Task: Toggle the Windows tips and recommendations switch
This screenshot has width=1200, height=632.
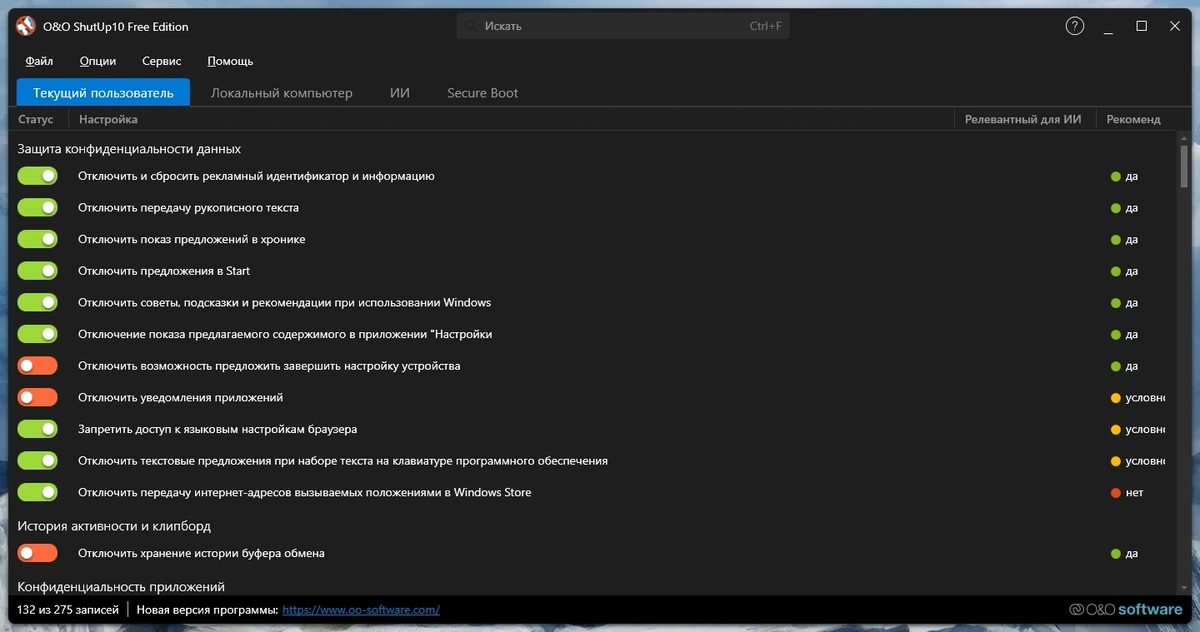Action: tap(38, 303)
